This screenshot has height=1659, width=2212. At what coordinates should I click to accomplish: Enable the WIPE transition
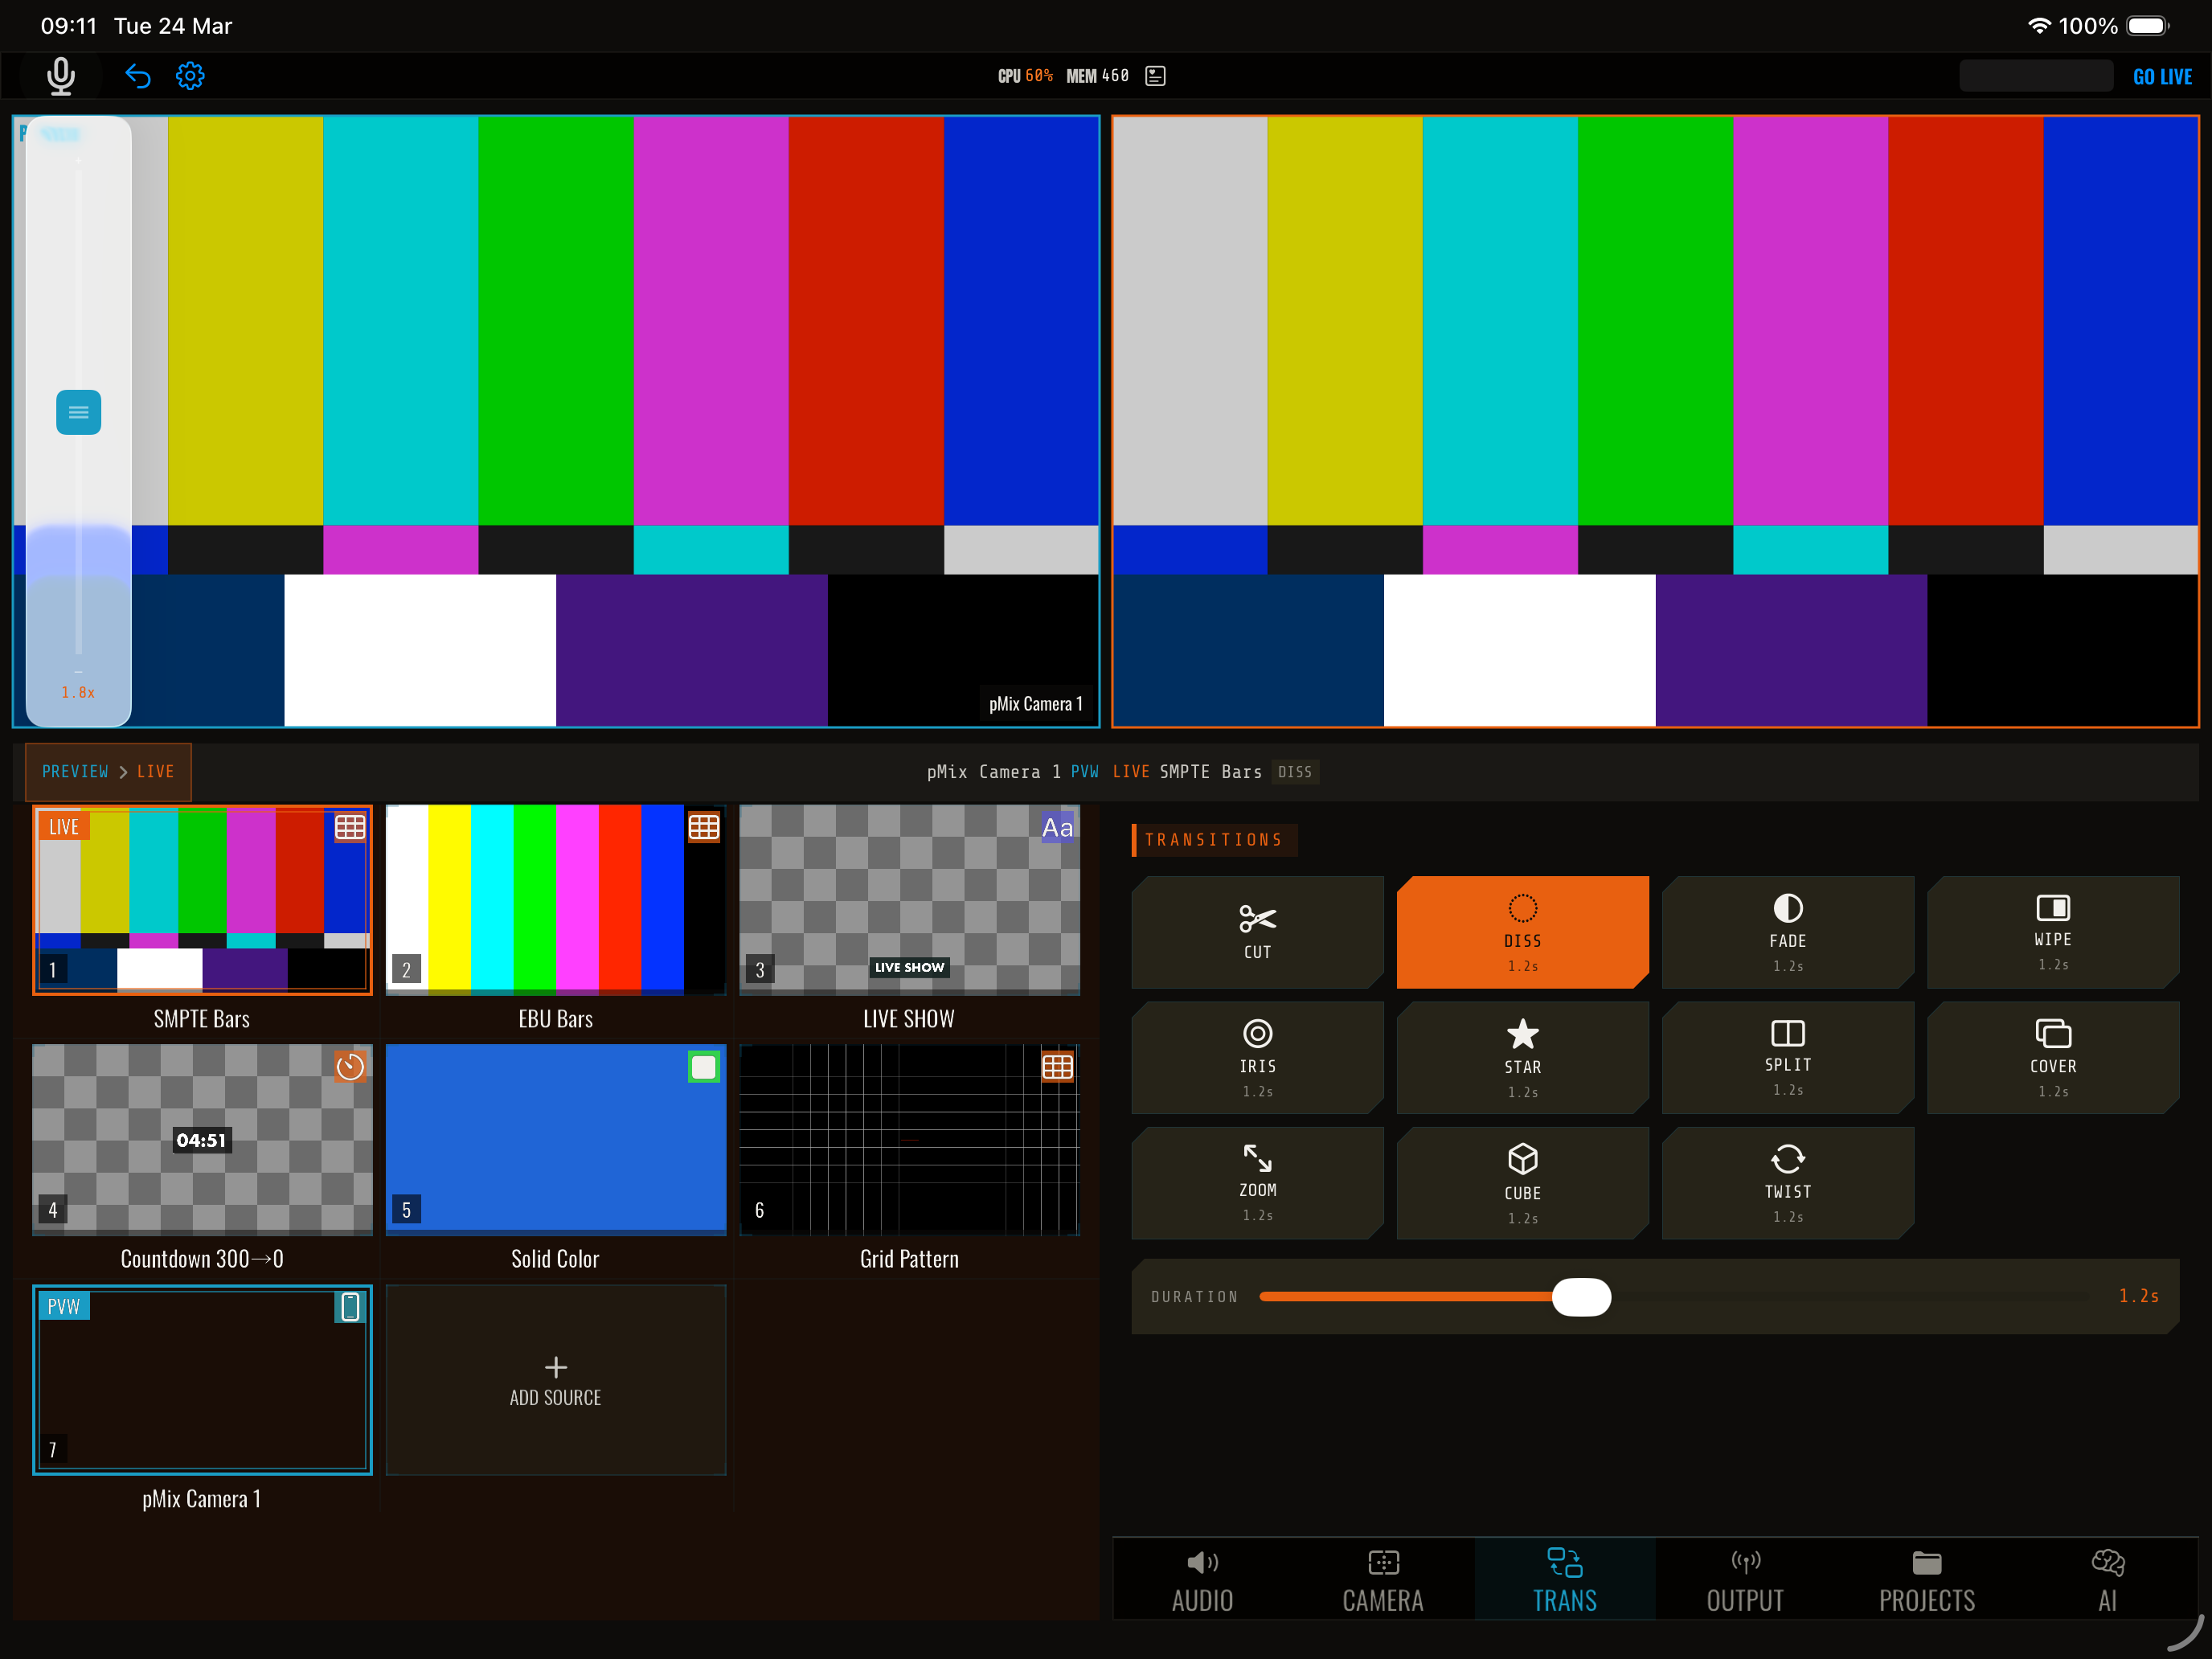pyautogui.click(x=2052, y=932)
